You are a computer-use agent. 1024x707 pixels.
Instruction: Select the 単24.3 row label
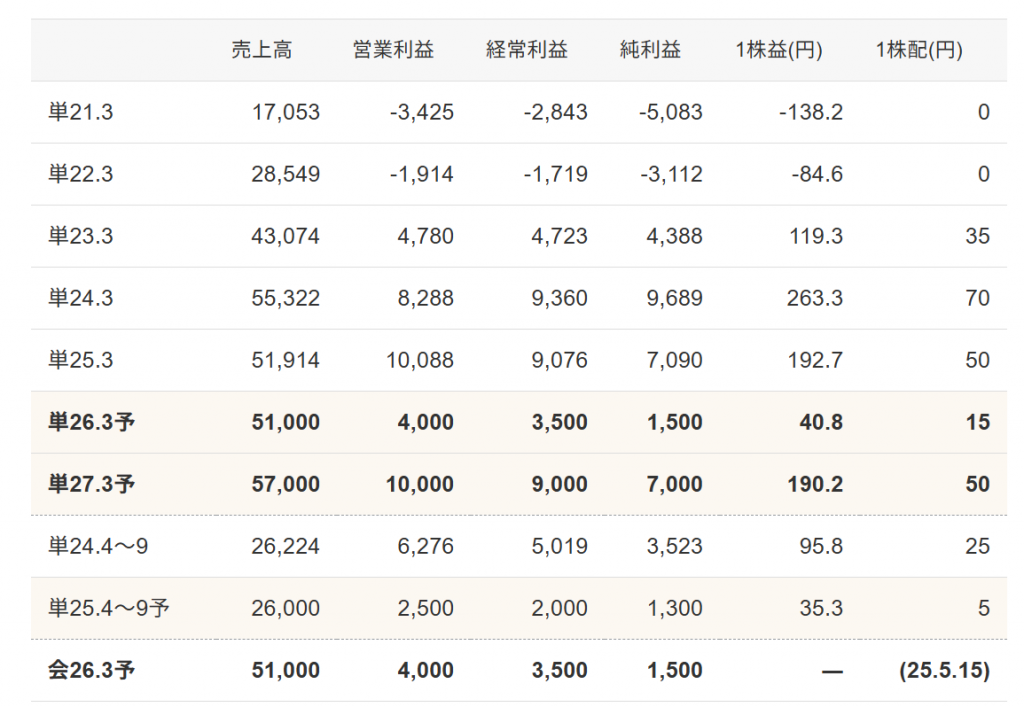pyautogui.click(x=80, y=298)
